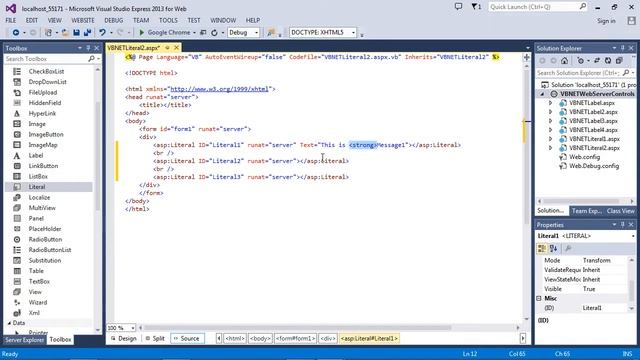Screen dimensions: 640x360
Task: Toggle auto-hide pin on Solution Explorer
Action: coord(622,48)
